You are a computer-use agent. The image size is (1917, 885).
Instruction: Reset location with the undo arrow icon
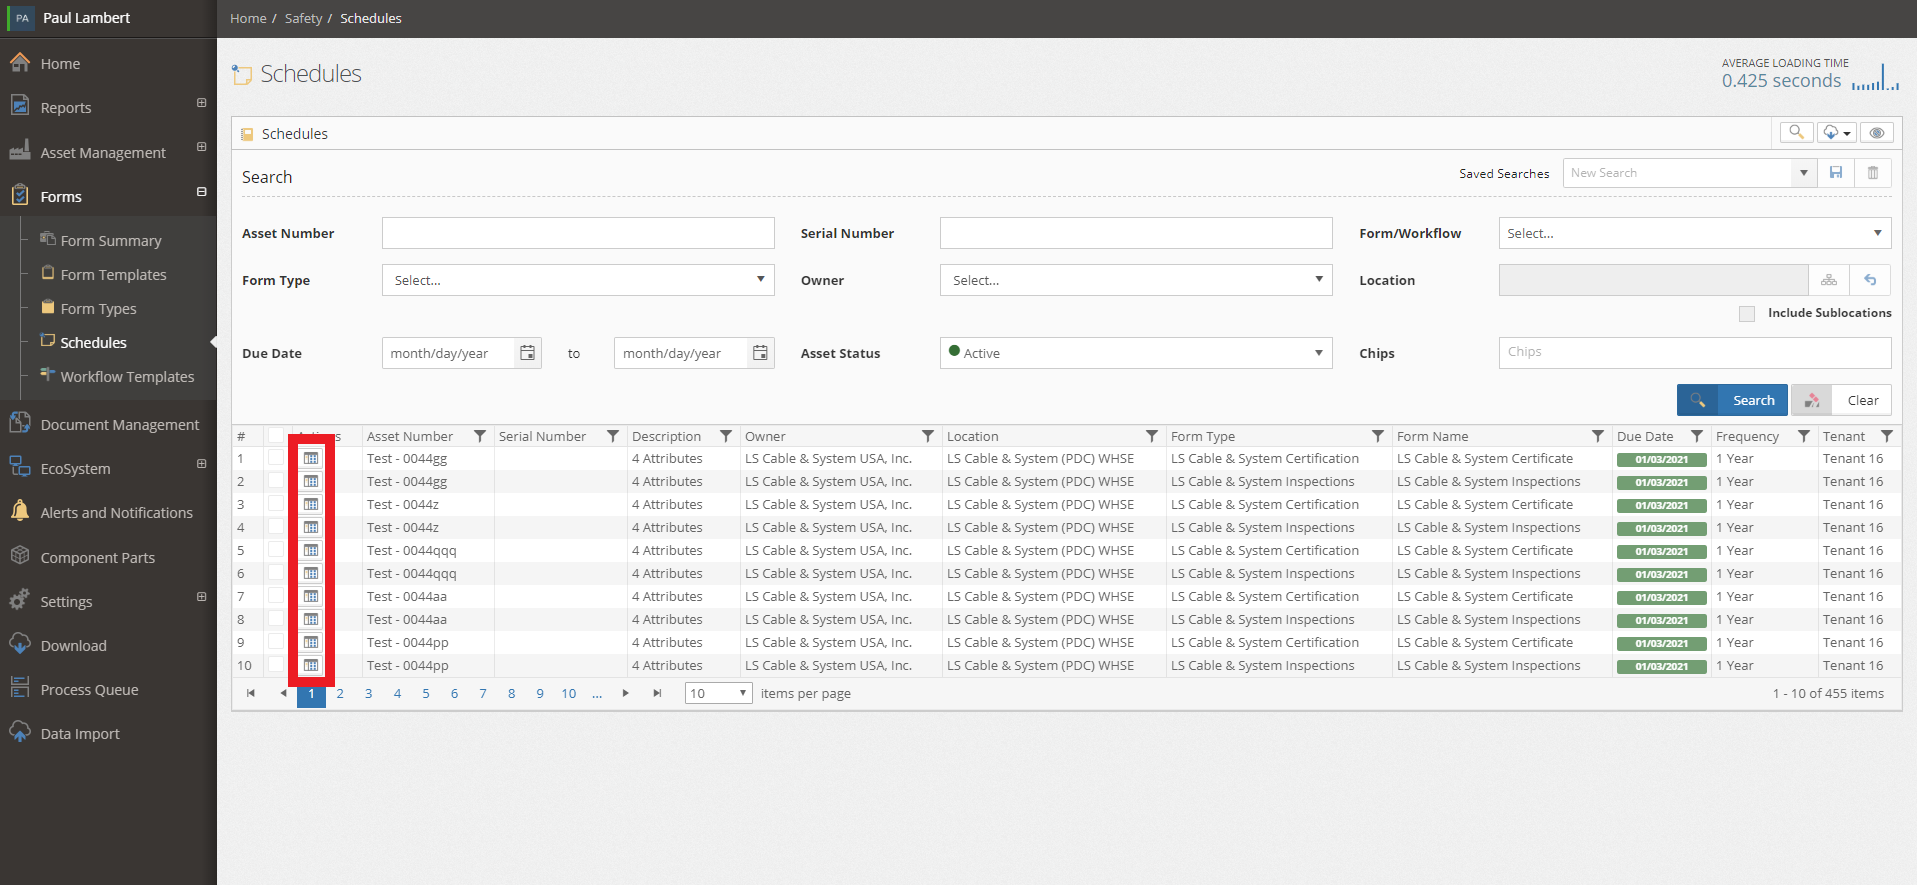point(1870,280)
